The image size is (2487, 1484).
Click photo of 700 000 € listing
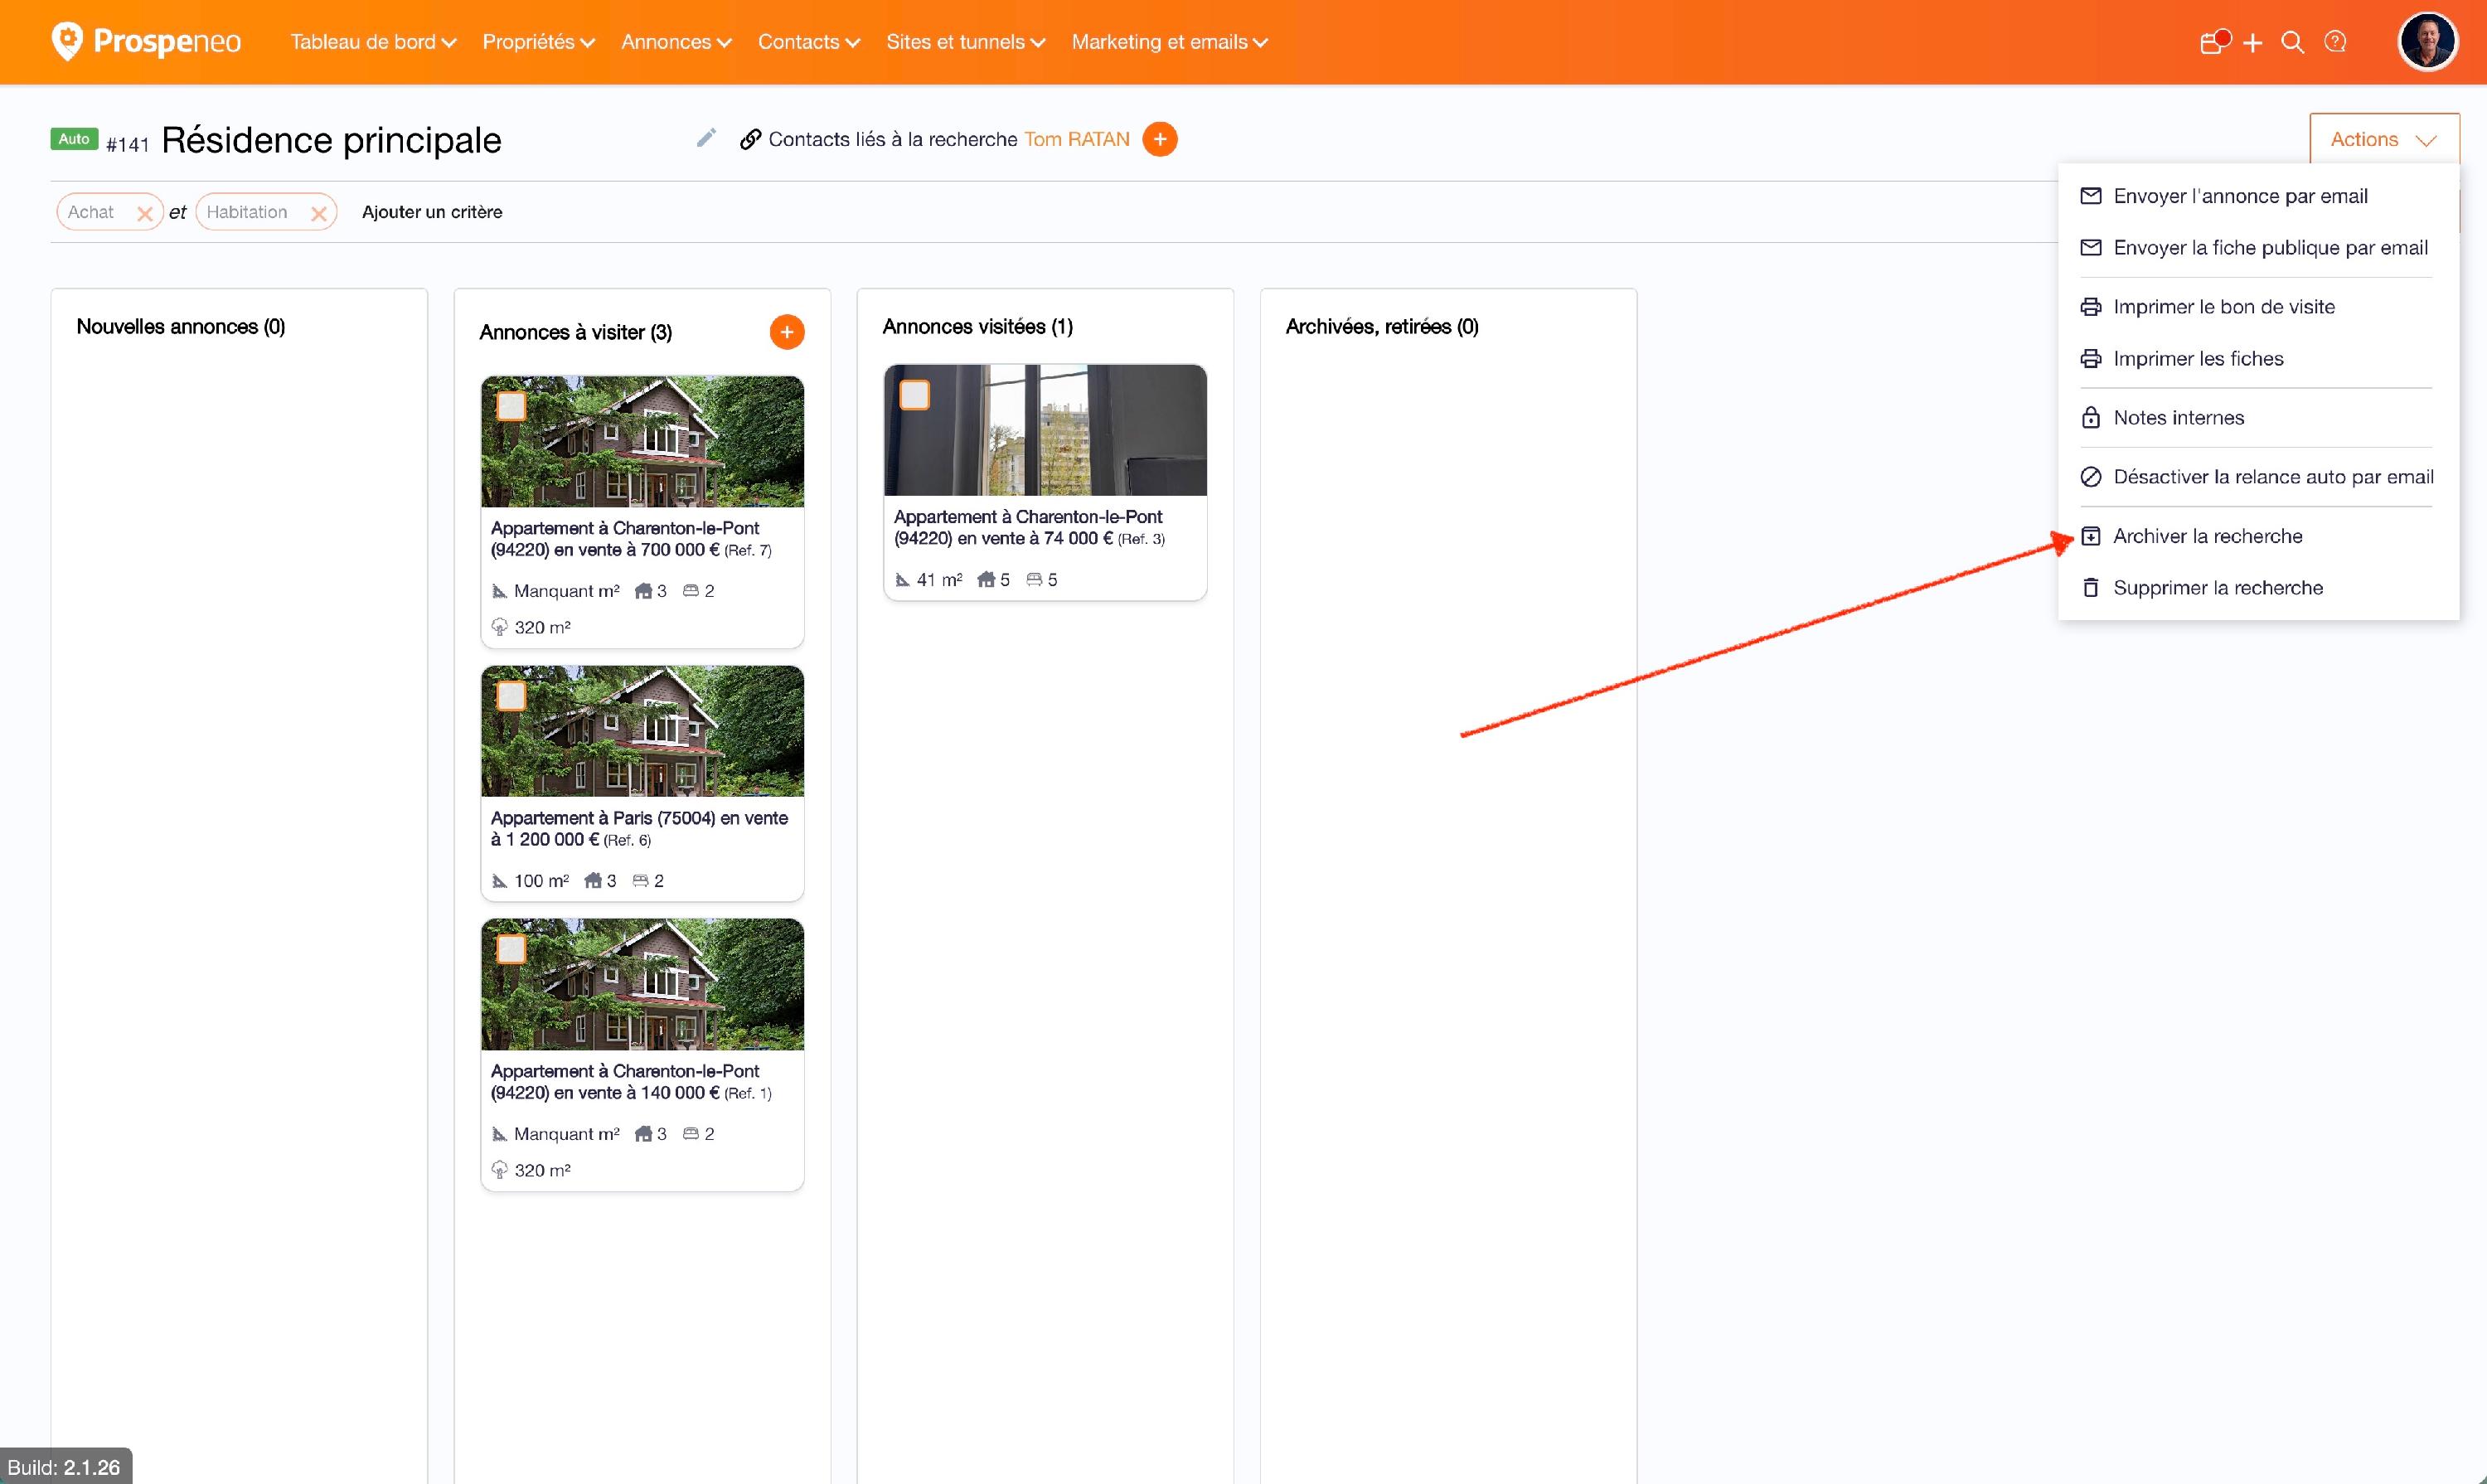(x=642, y=441)
